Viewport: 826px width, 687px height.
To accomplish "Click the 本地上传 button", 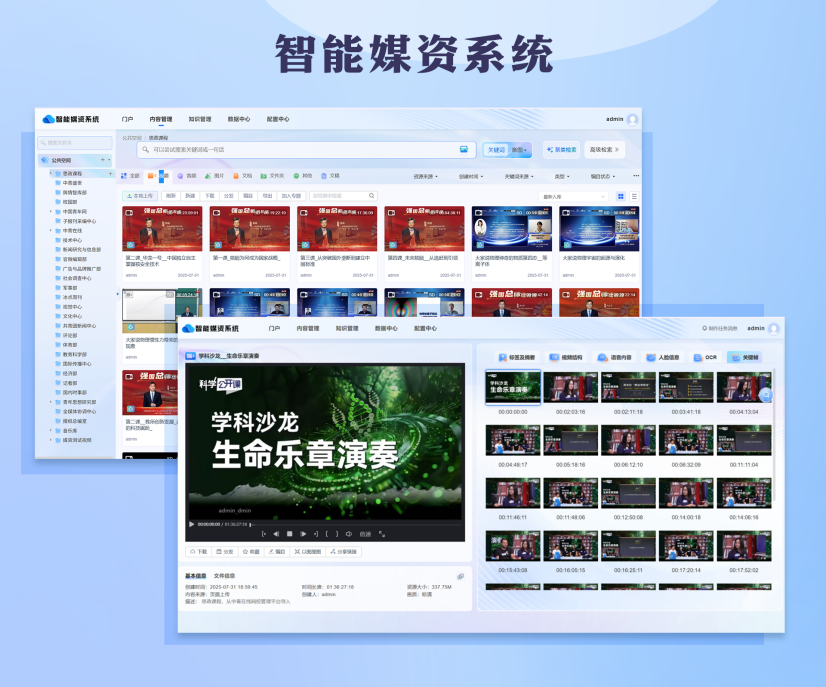I will tap(139, 196).
